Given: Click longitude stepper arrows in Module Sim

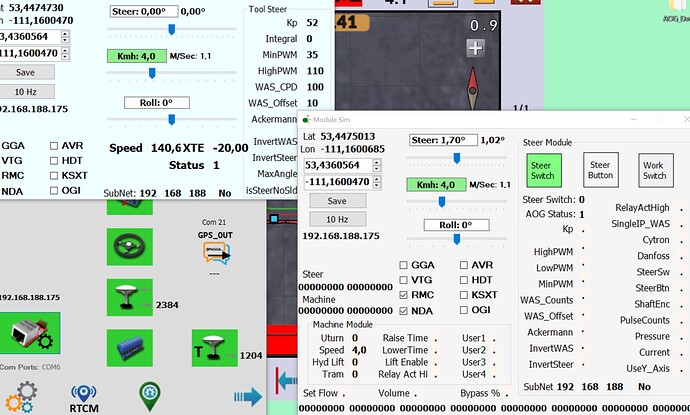Looking at the screenshot, I should (x=377, y=182).
